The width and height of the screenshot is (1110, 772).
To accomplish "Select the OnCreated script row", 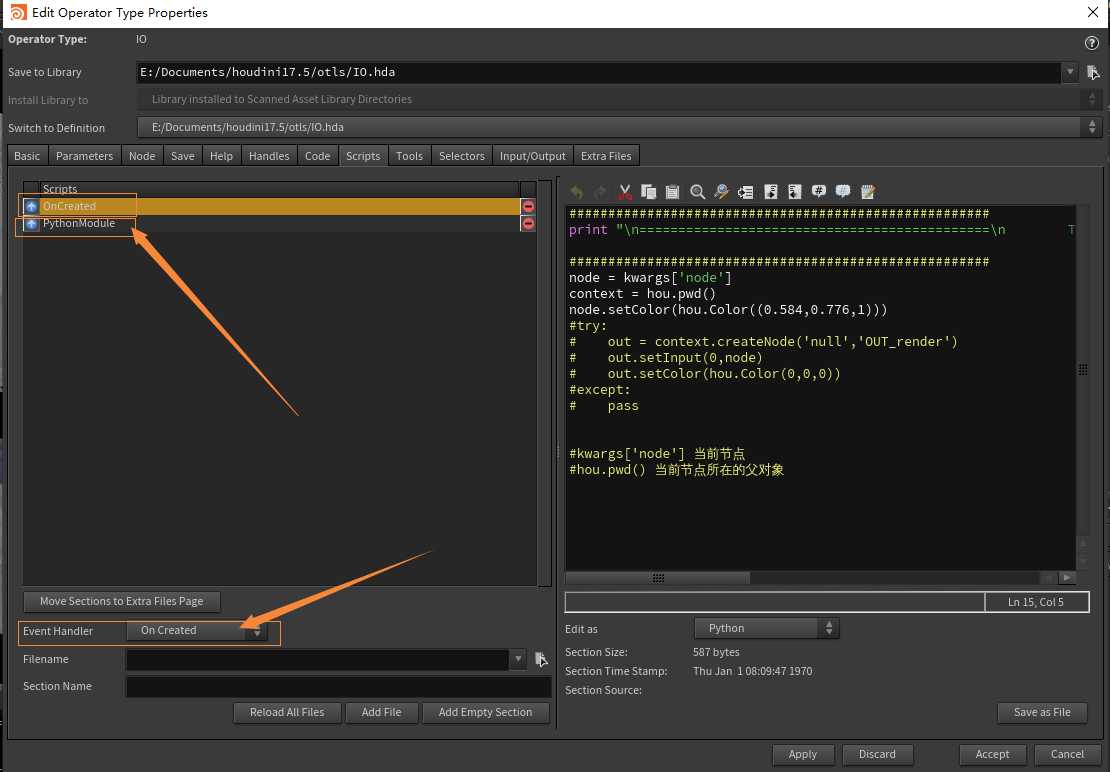I will [x=280, y=206].
